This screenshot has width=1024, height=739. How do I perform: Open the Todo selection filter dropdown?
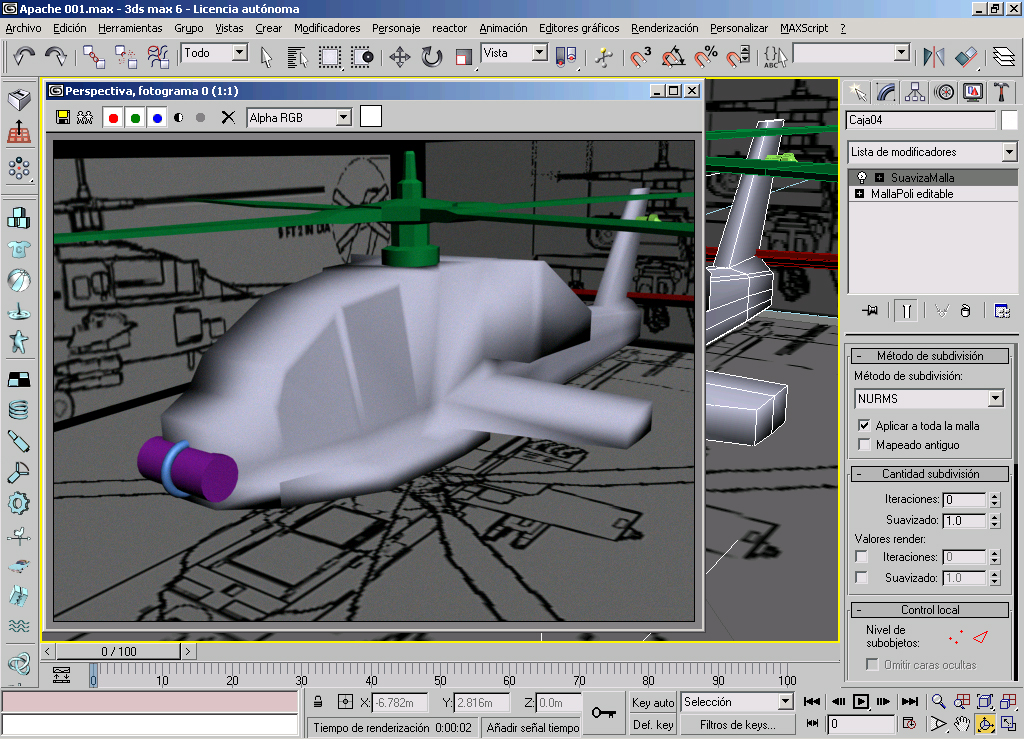[240, 53]
